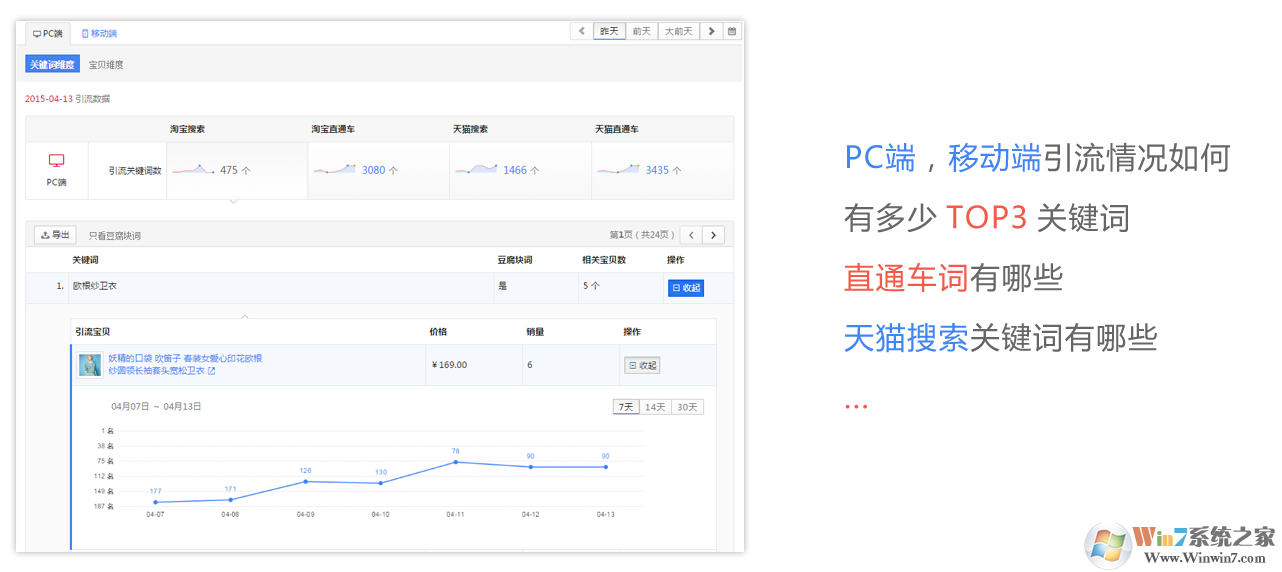Viewport: 1282px width, 572px height.
Task: Collapse the product detail with gray 收起
Action: [x=642, y=365]
